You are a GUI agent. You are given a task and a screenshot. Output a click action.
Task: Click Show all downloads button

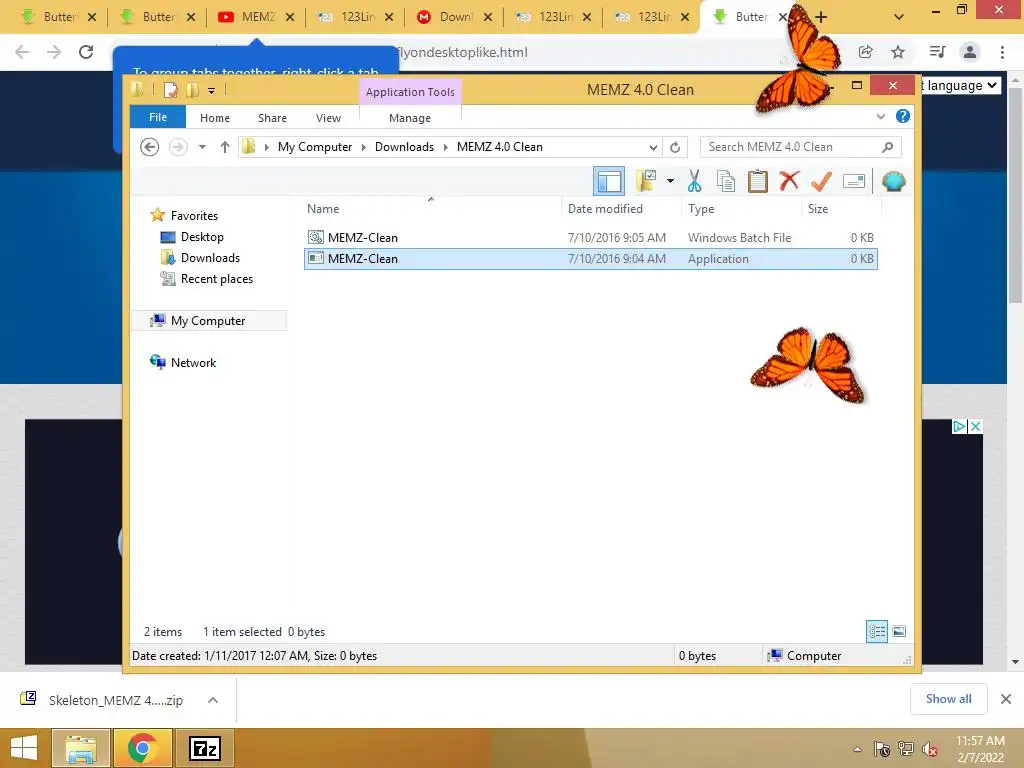tap(948, 699)
